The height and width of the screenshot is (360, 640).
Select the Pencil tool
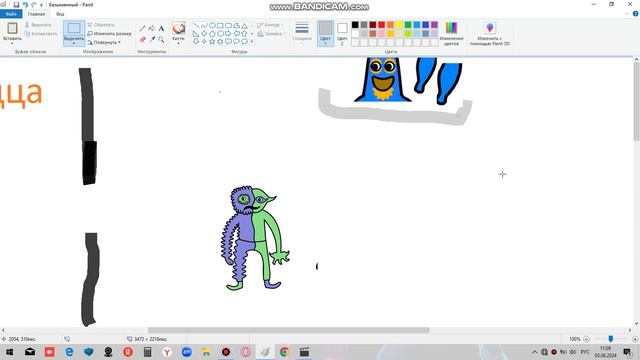(x=142, y=28)
